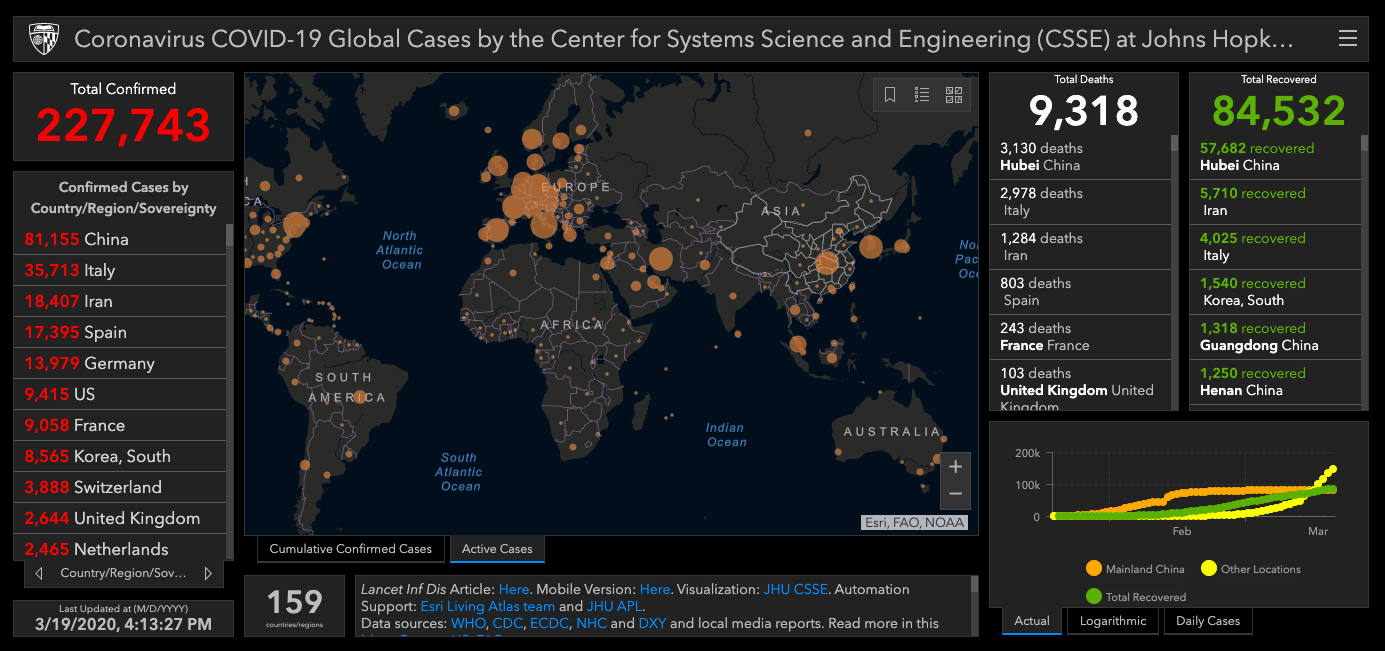Open the NHC data source link
1385x651 pixels.
tap(591, 623)
